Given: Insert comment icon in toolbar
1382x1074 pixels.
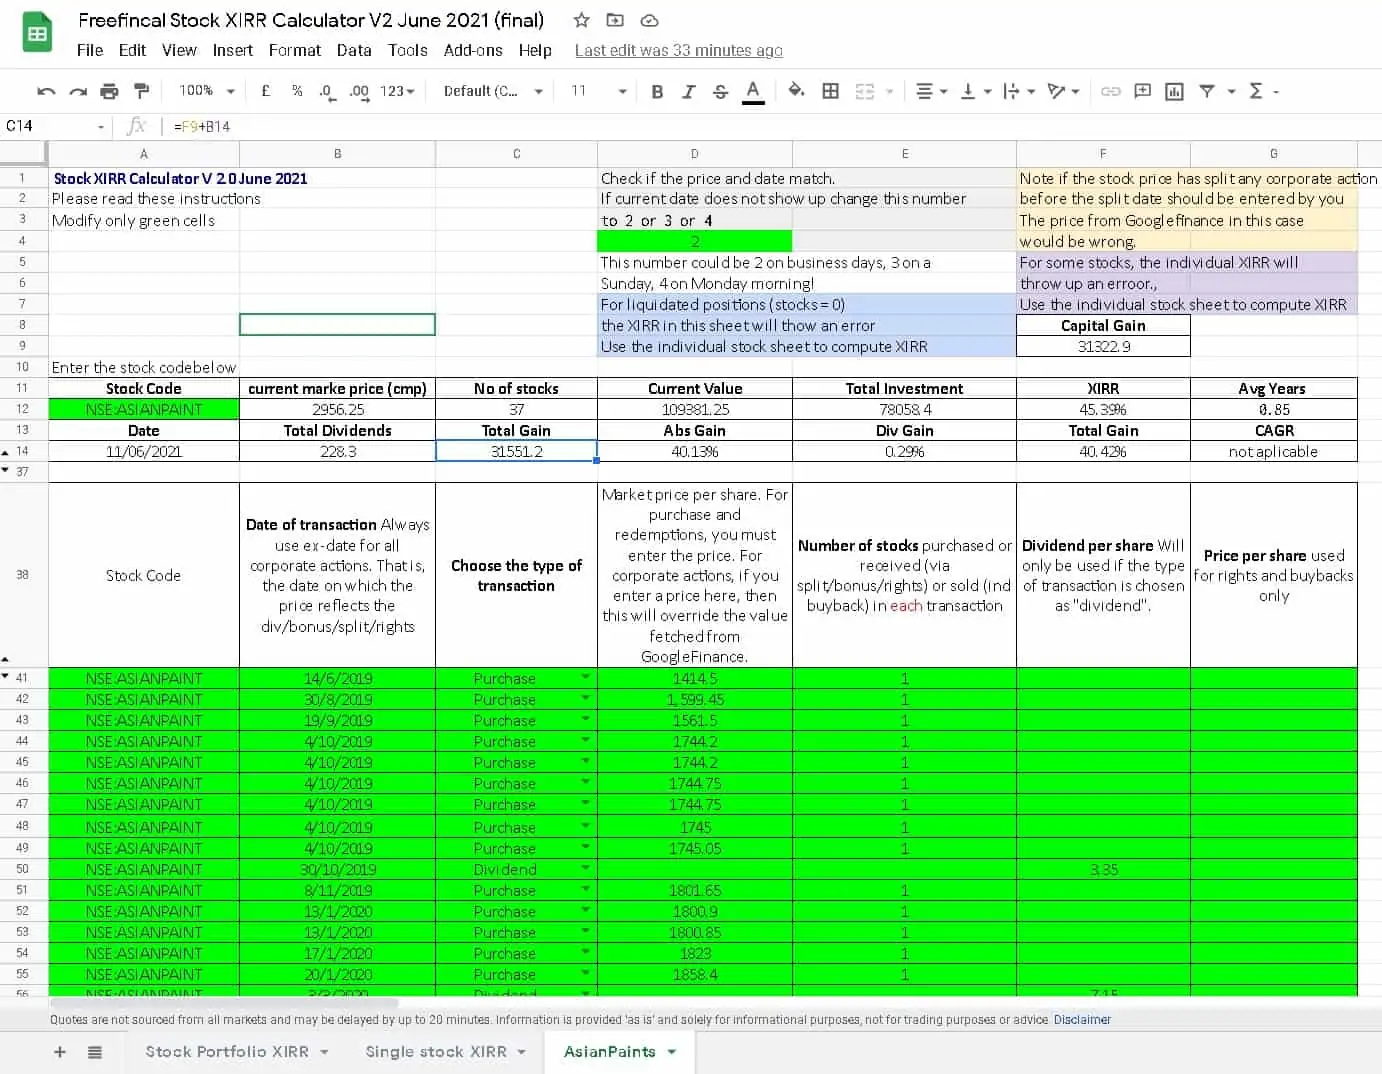Looking at the screenshot, I should click(x=1143, y=91).
